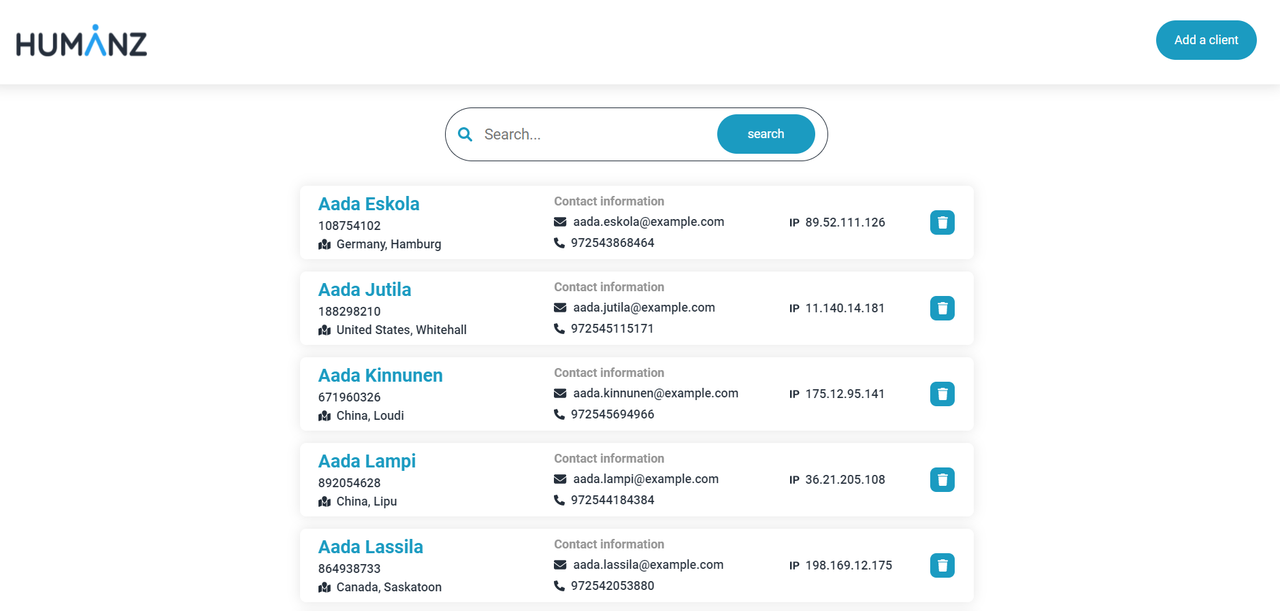Image resolution: width=1280 pixels, height=611 pixels.
Task: Click Contact information heading in Aada Lassila card
Action: [x=609, y=544]
